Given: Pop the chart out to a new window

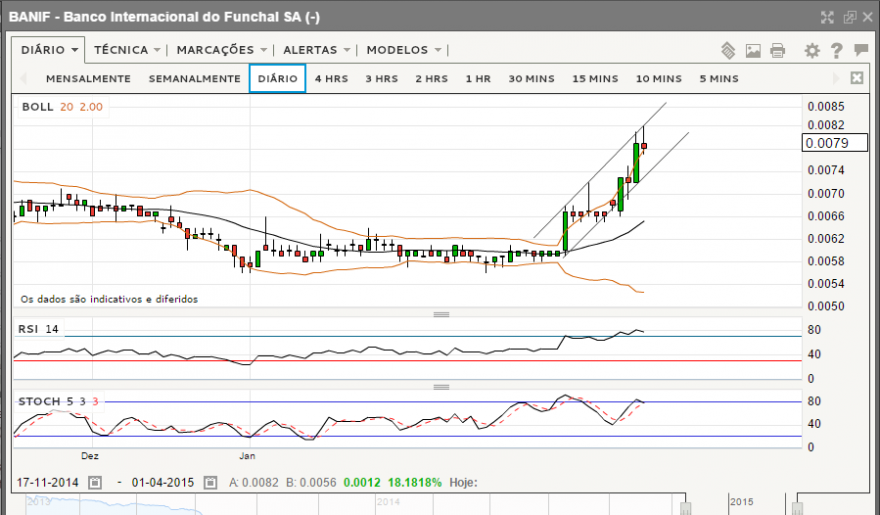Looking at the screenshot, I should point(850,17).
